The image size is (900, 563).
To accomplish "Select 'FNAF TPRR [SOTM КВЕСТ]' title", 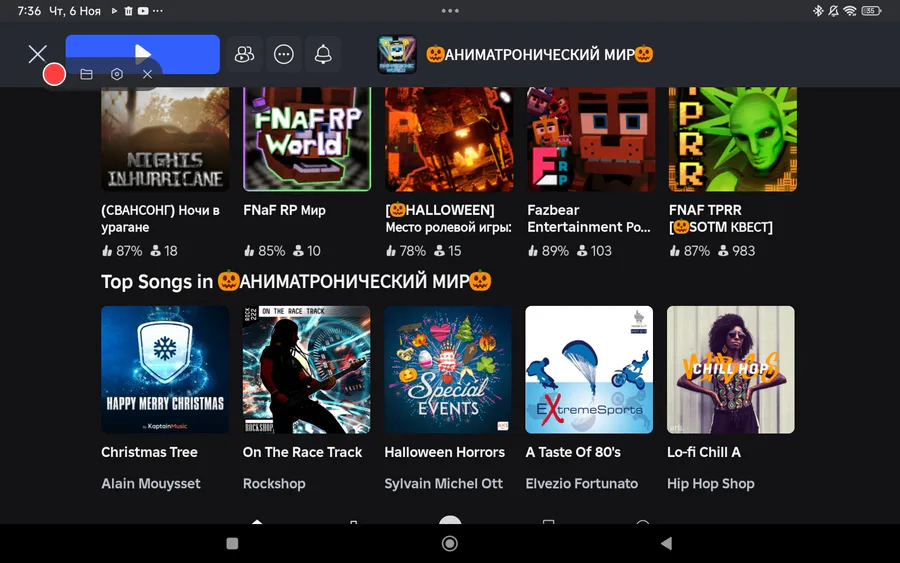I will [721, 219].
